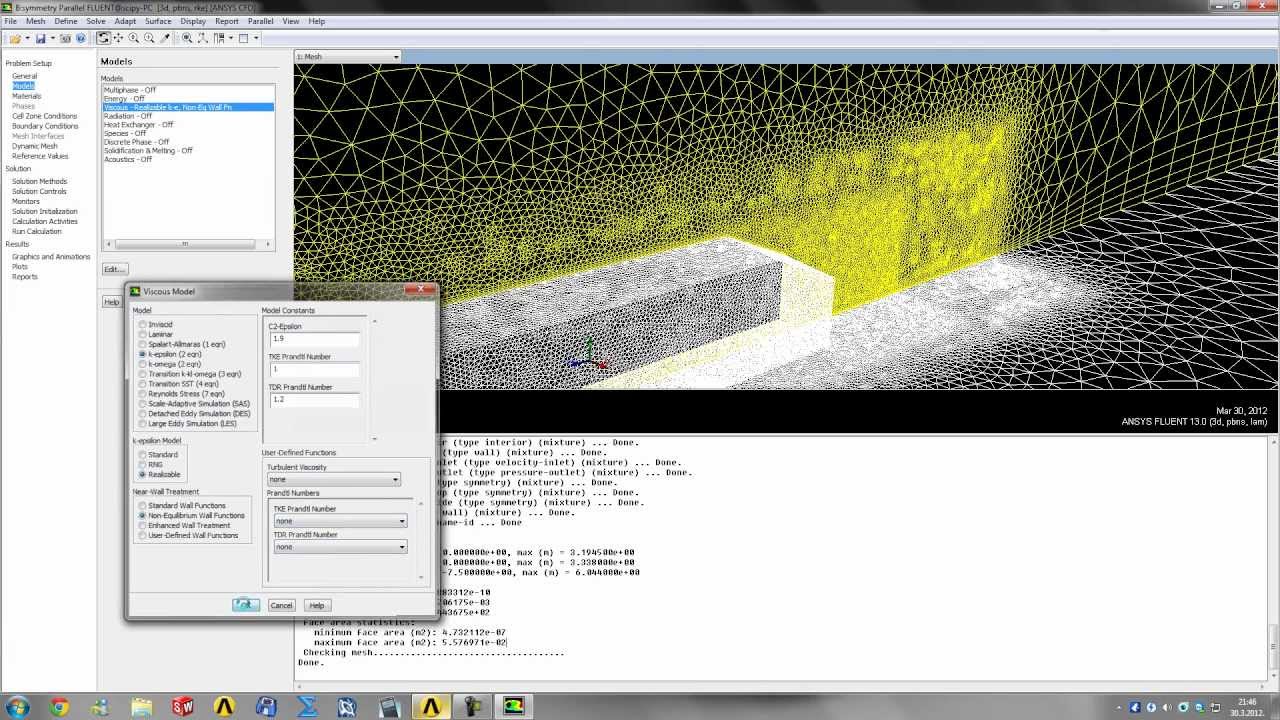Open the File menu
The image size is (1280, 720).
pyautogui.click(x=11, y=21)
